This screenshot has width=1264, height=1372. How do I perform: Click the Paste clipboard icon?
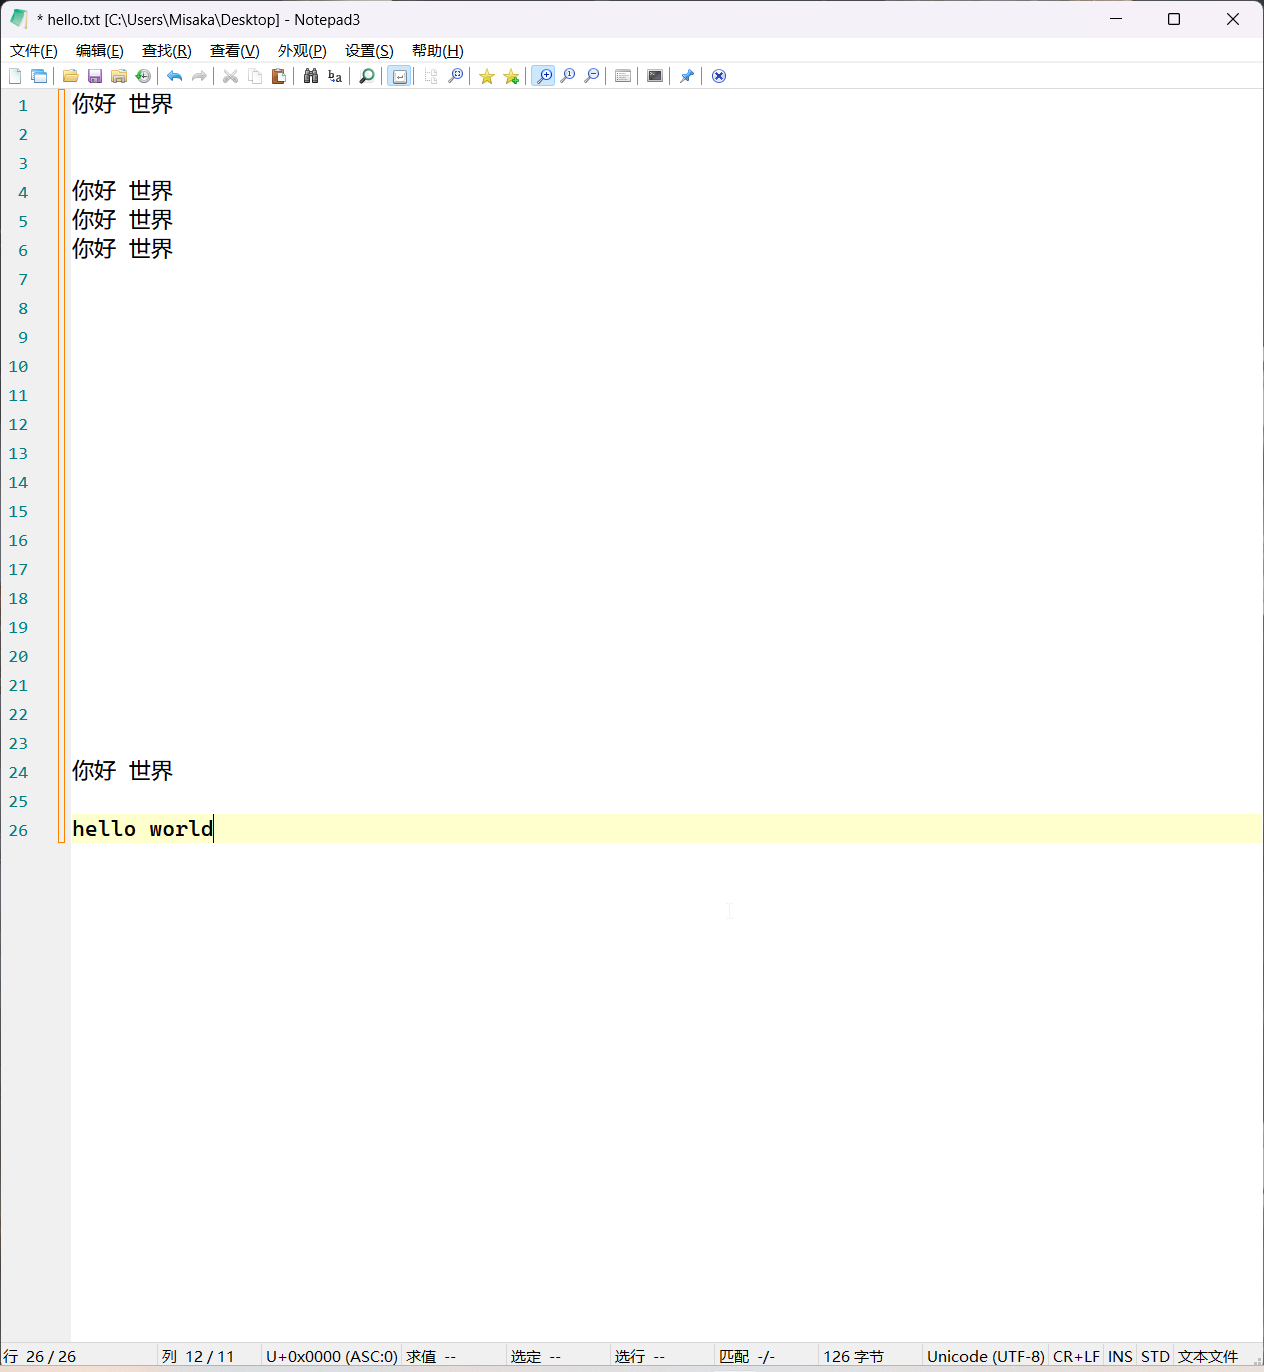pos(279,76)
